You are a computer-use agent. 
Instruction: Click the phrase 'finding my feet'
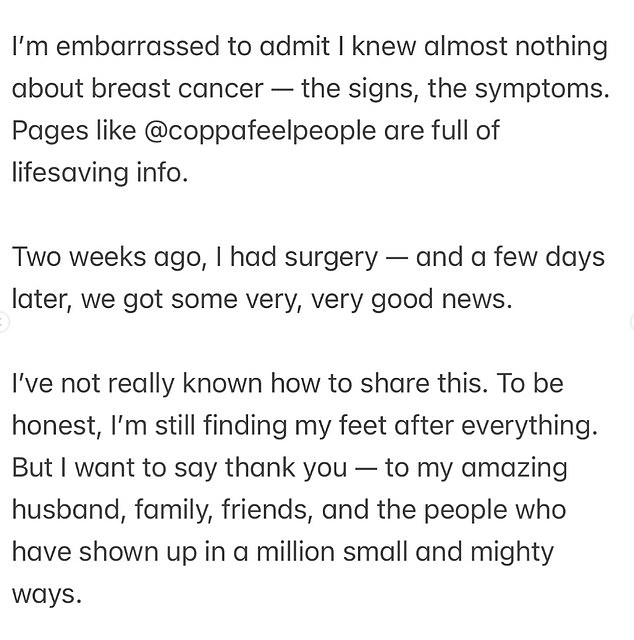(x=295, y=427)
